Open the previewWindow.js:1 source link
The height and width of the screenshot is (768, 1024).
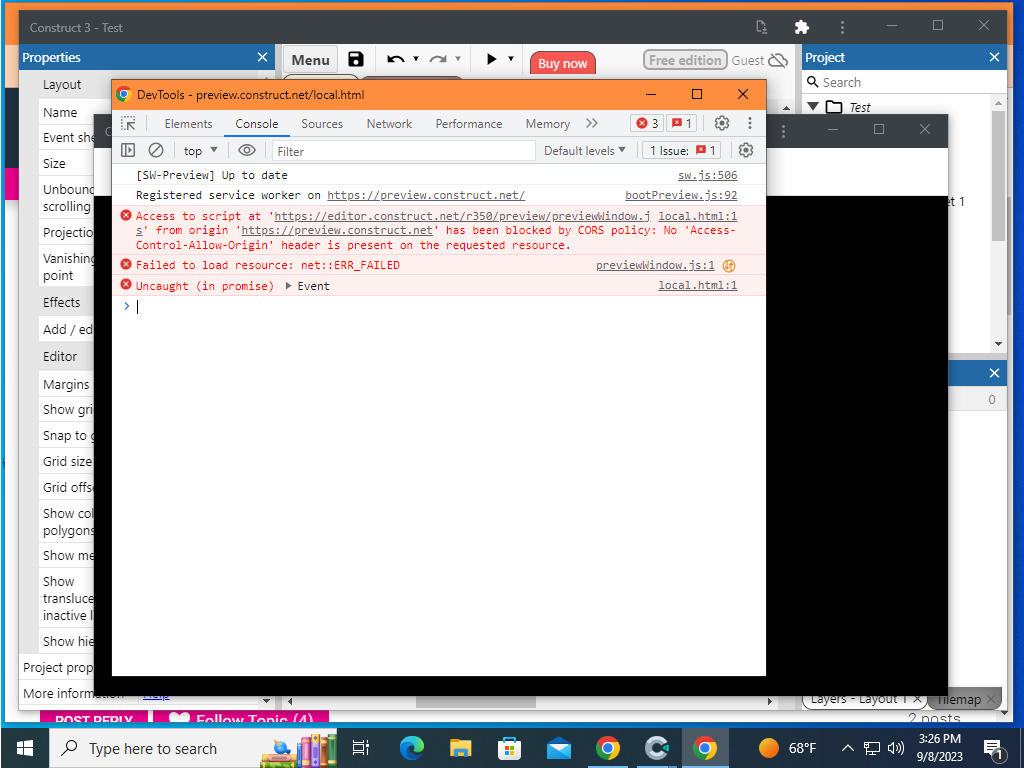[655, 266]
